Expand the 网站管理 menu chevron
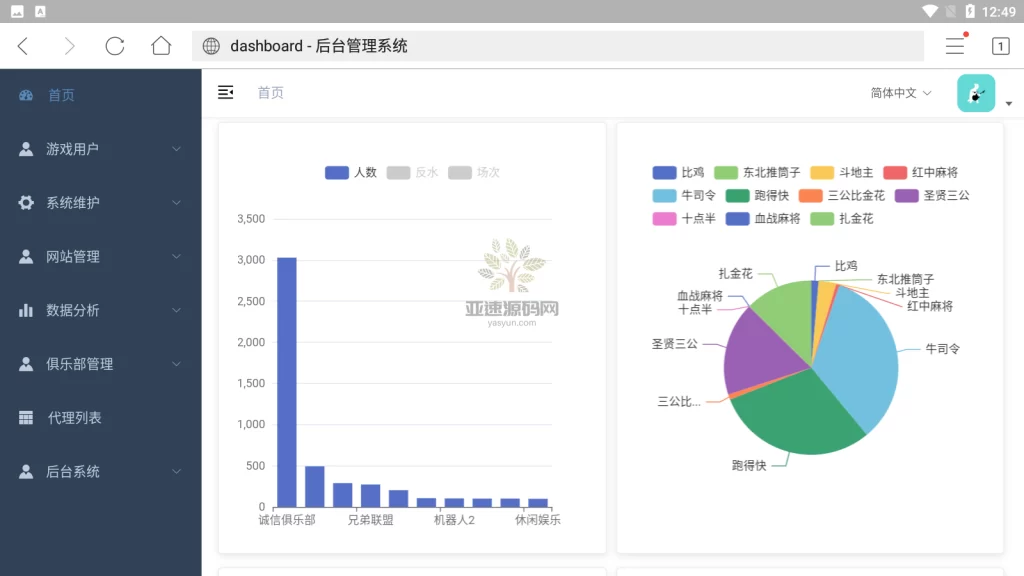1024x576 pixels. (178, 256)
